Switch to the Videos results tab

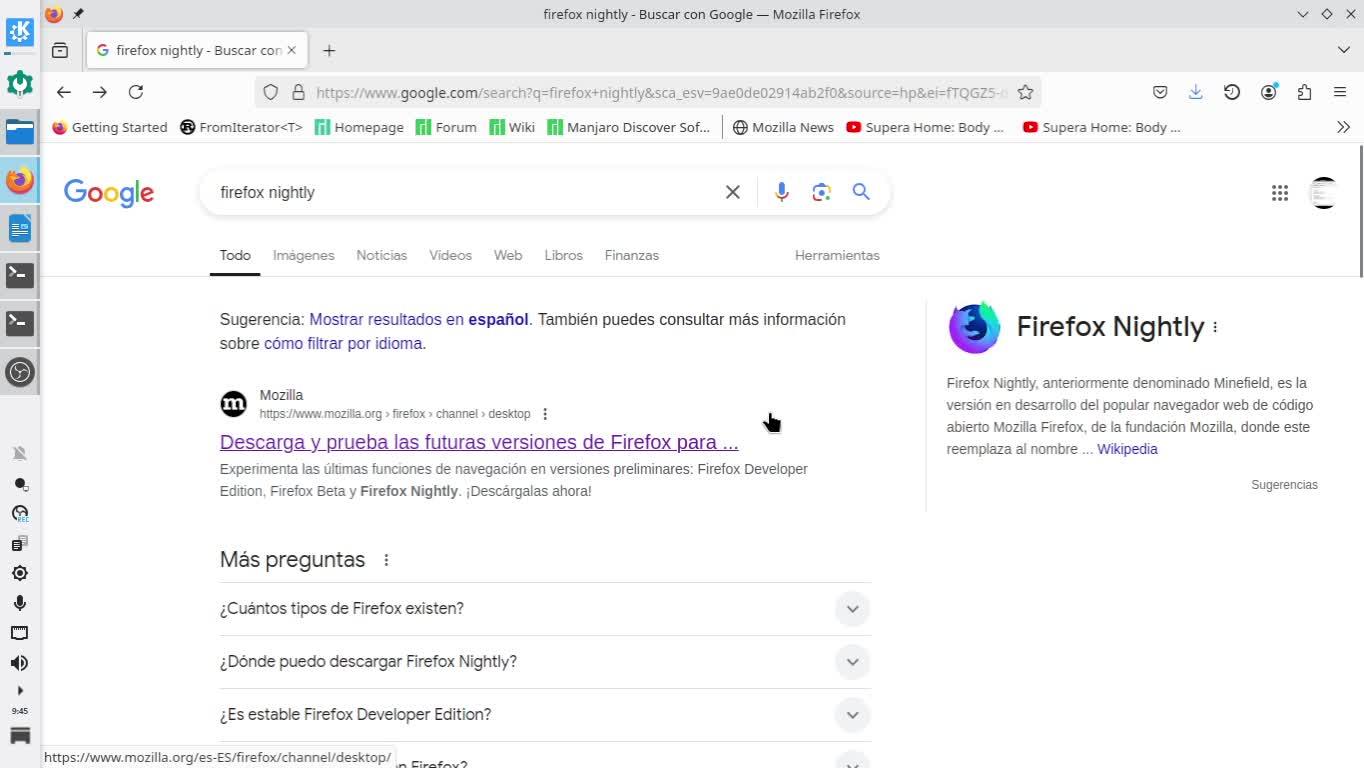point(450,255)
